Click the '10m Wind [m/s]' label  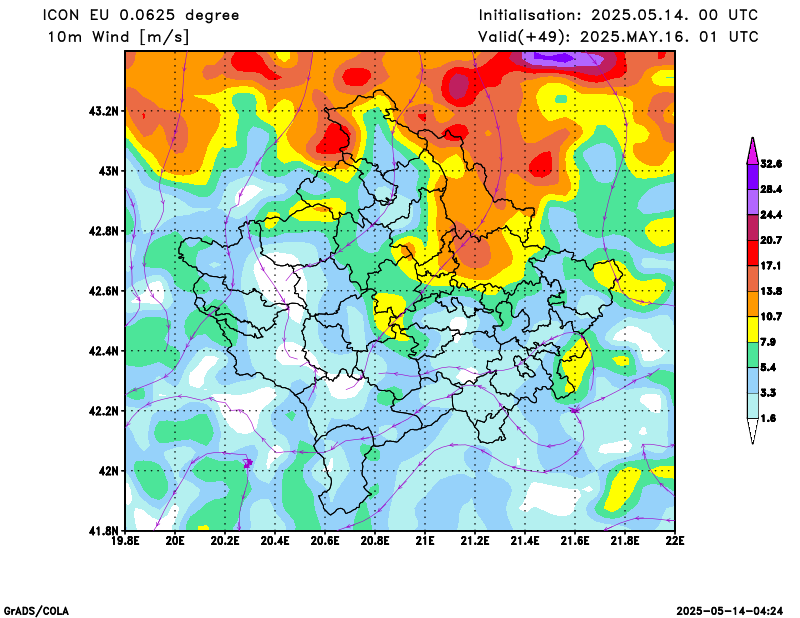point(118,37)
